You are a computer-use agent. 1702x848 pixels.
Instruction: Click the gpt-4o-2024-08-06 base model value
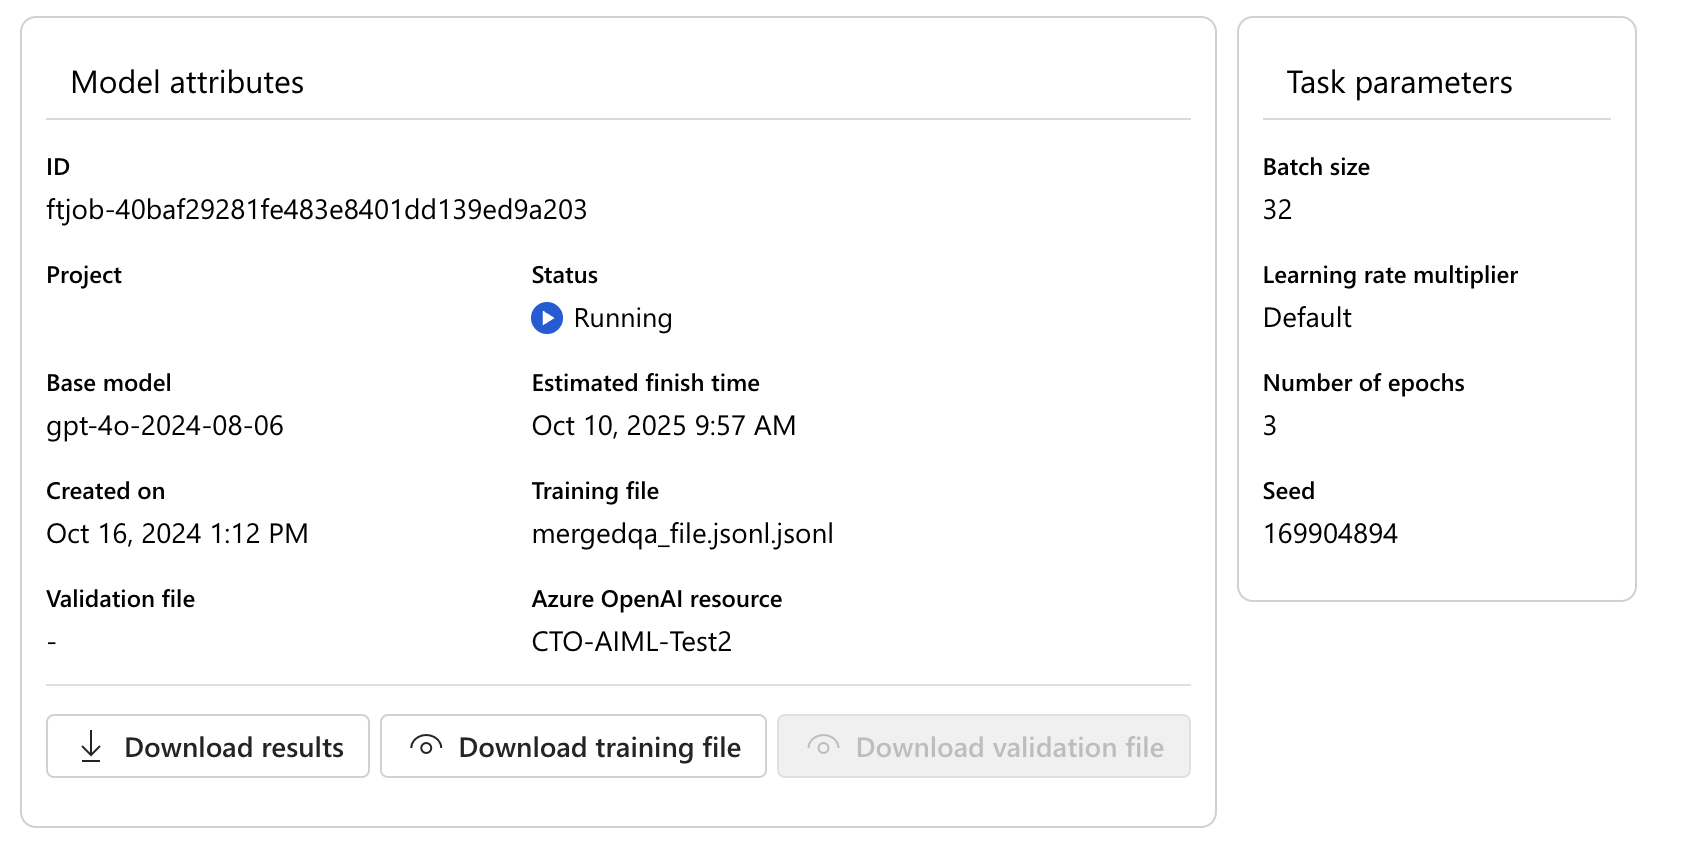point(165,426)
